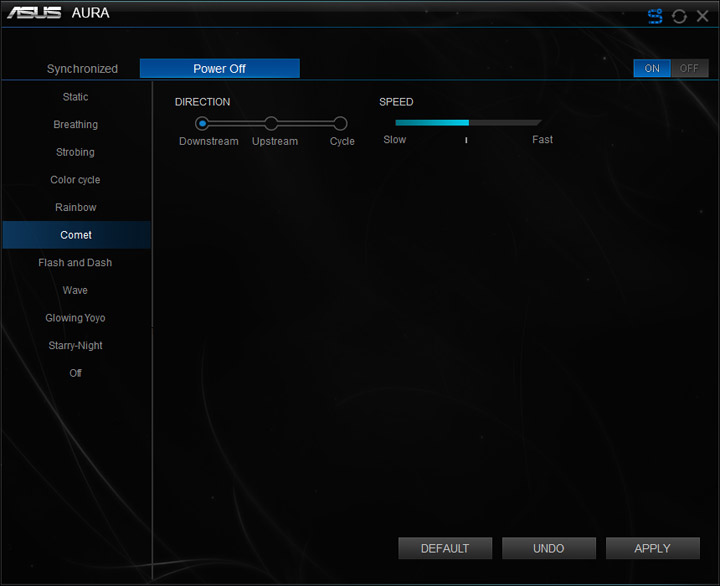Click the Downstream label text
Screen dimensions: 720x586
point(209,141)
